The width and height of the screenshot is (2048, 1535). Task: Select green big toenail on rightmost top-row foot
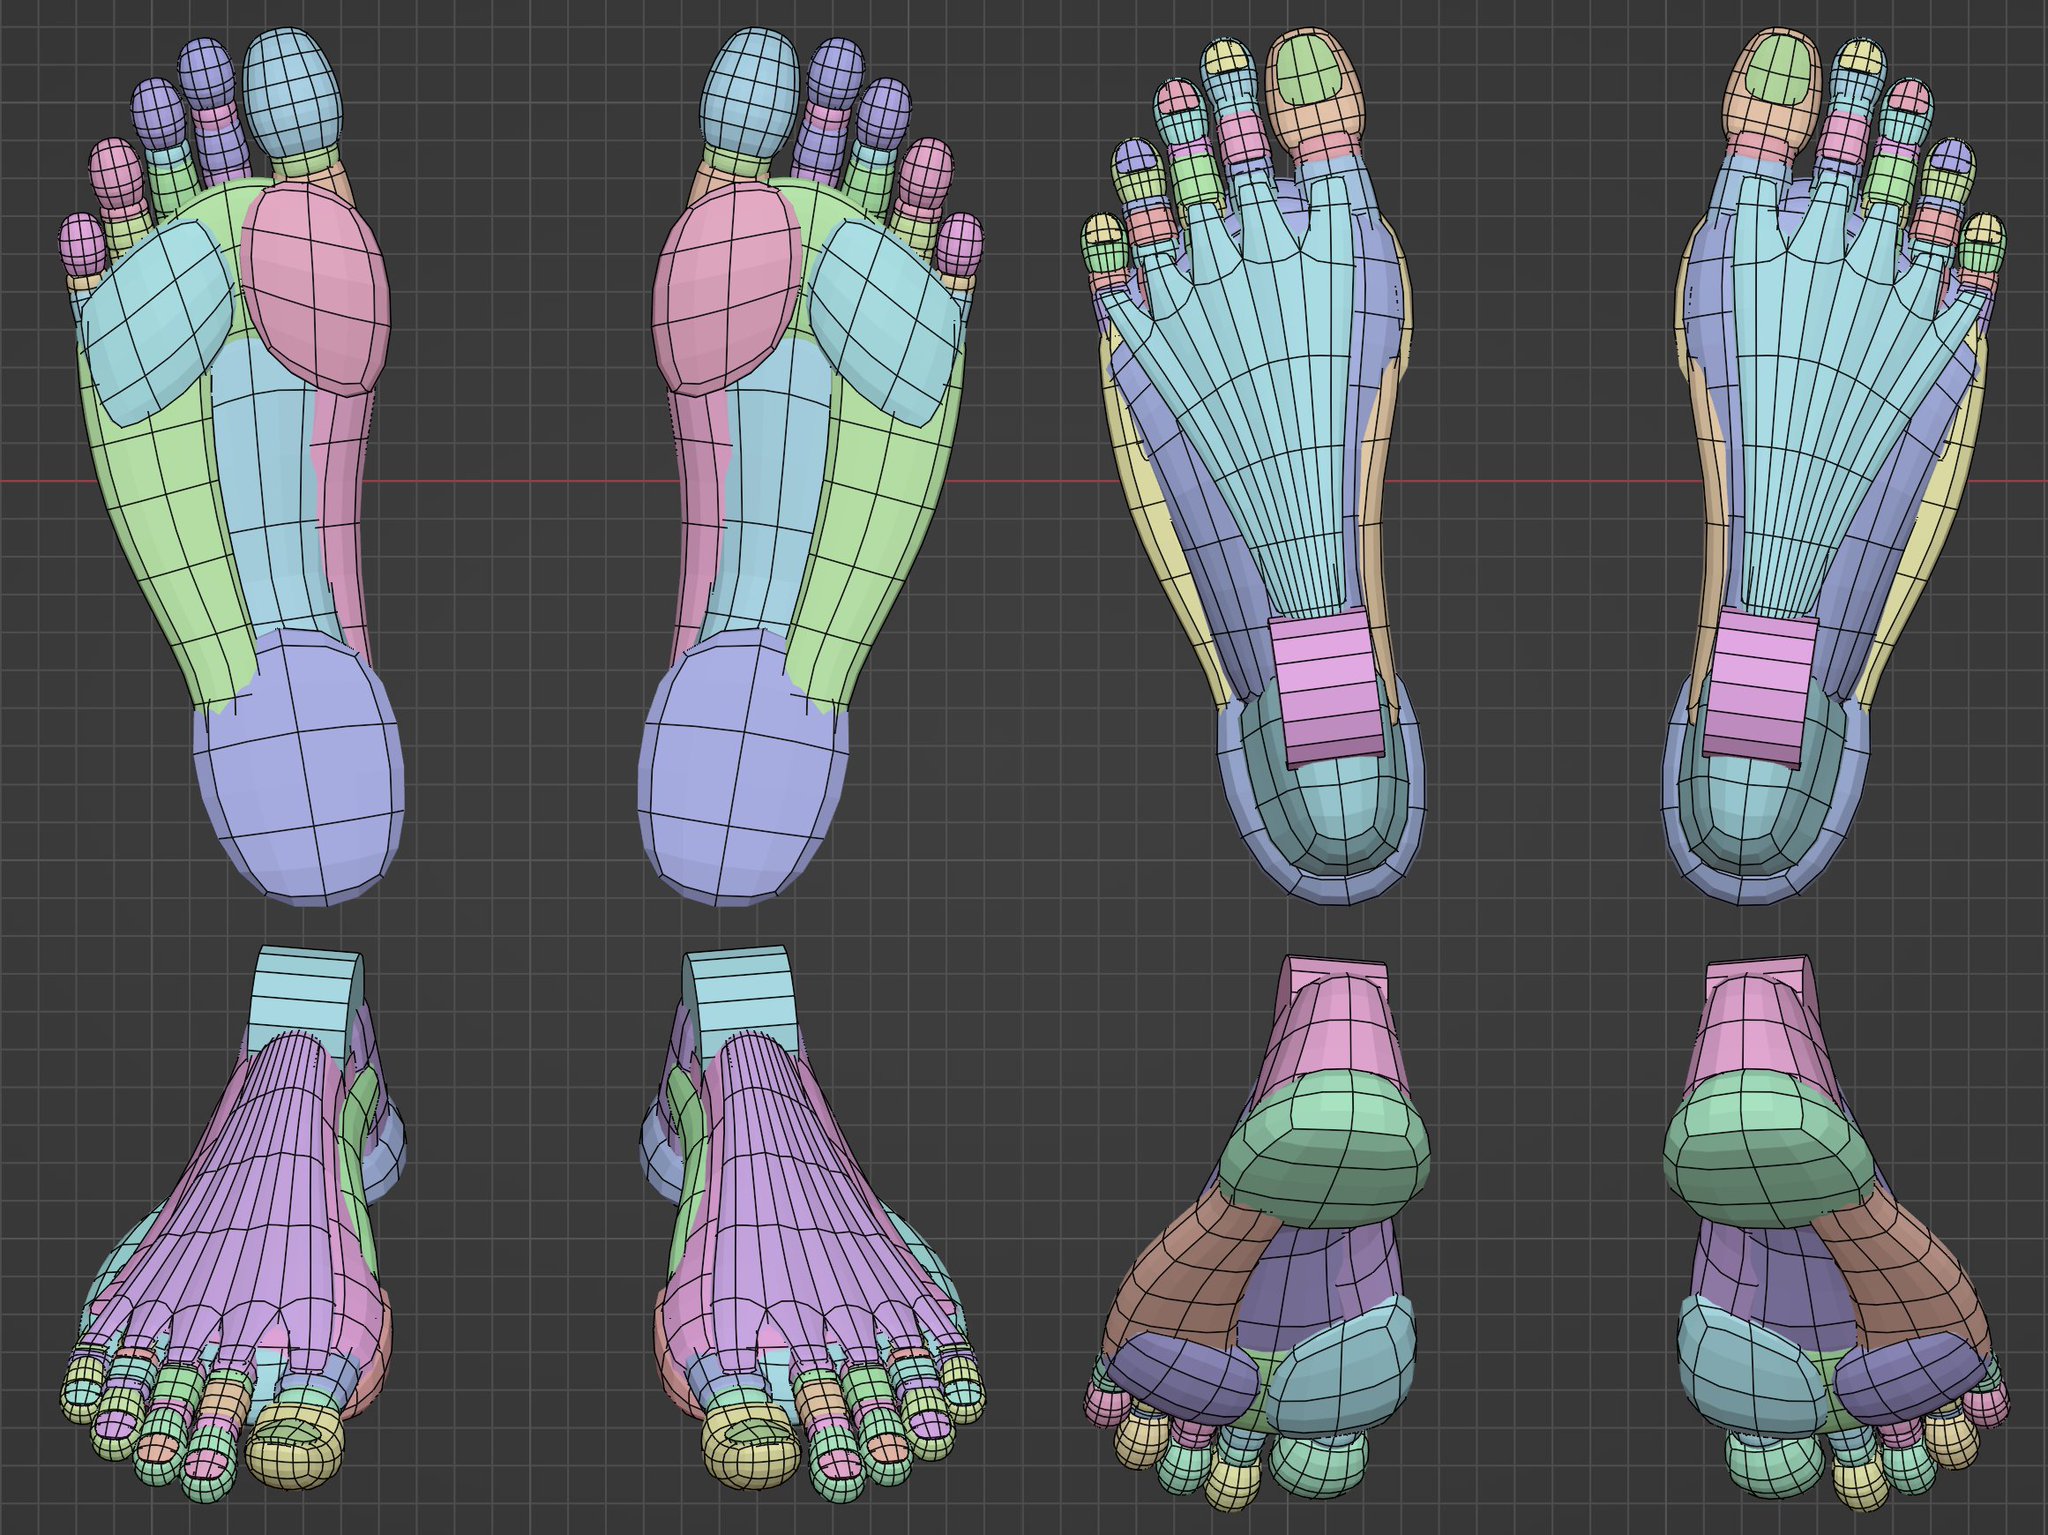click(1780, 68)
